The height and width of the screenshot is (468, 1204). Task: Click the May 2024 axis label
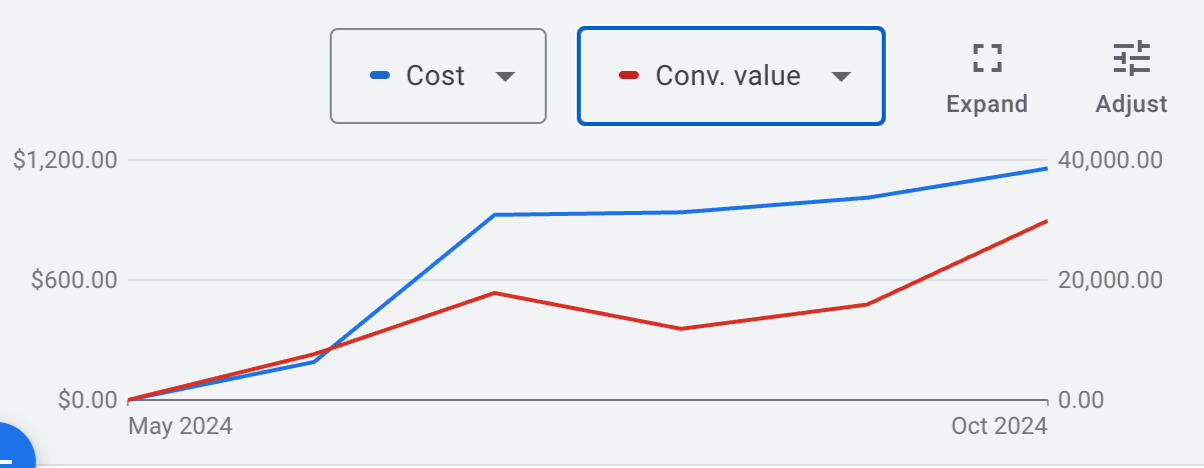180,426
